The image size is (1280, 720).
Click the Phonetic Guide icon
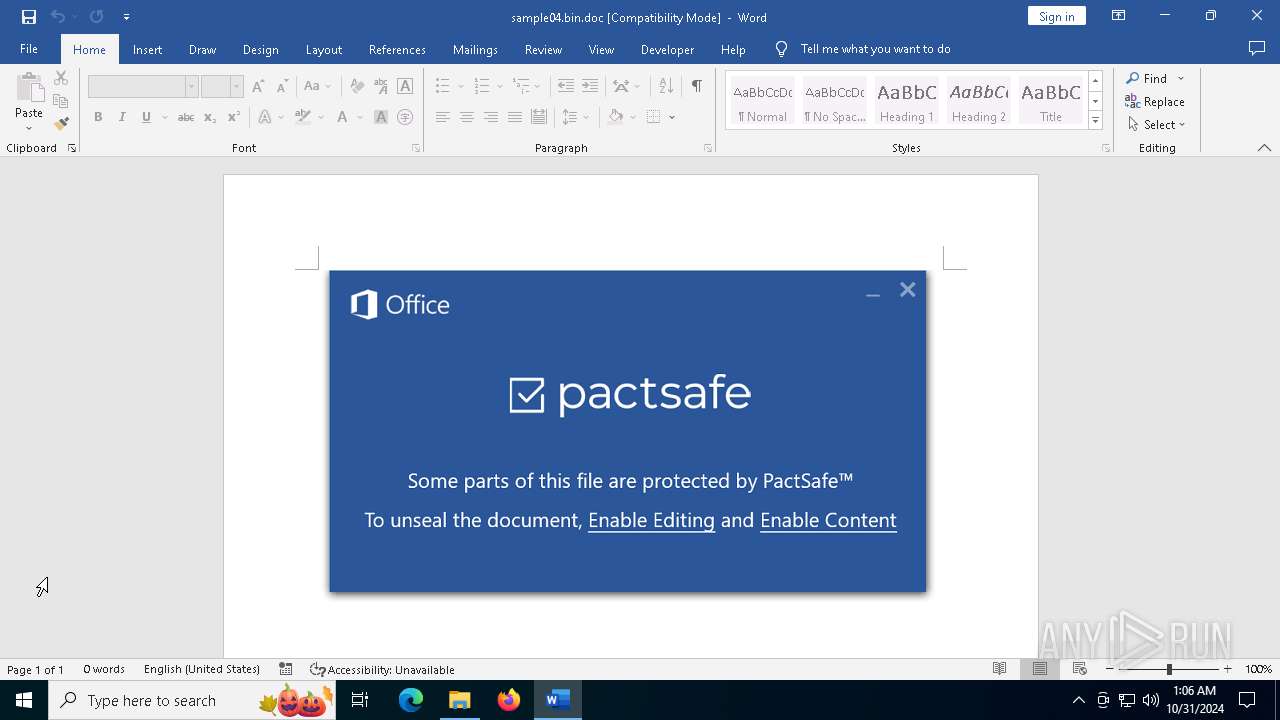point(381,87)
